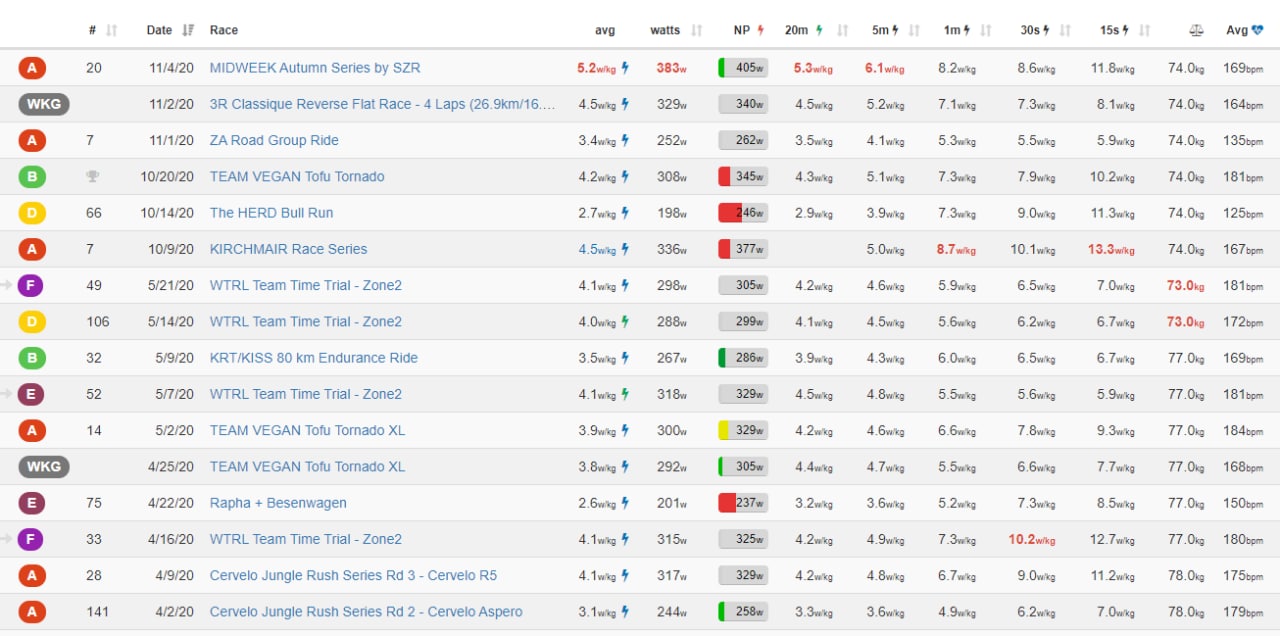Image resolution: width=1280 pixels, height=636 pixels.
Task: Open KIRCHMAIR Race Series link
Action: (288, 249)
